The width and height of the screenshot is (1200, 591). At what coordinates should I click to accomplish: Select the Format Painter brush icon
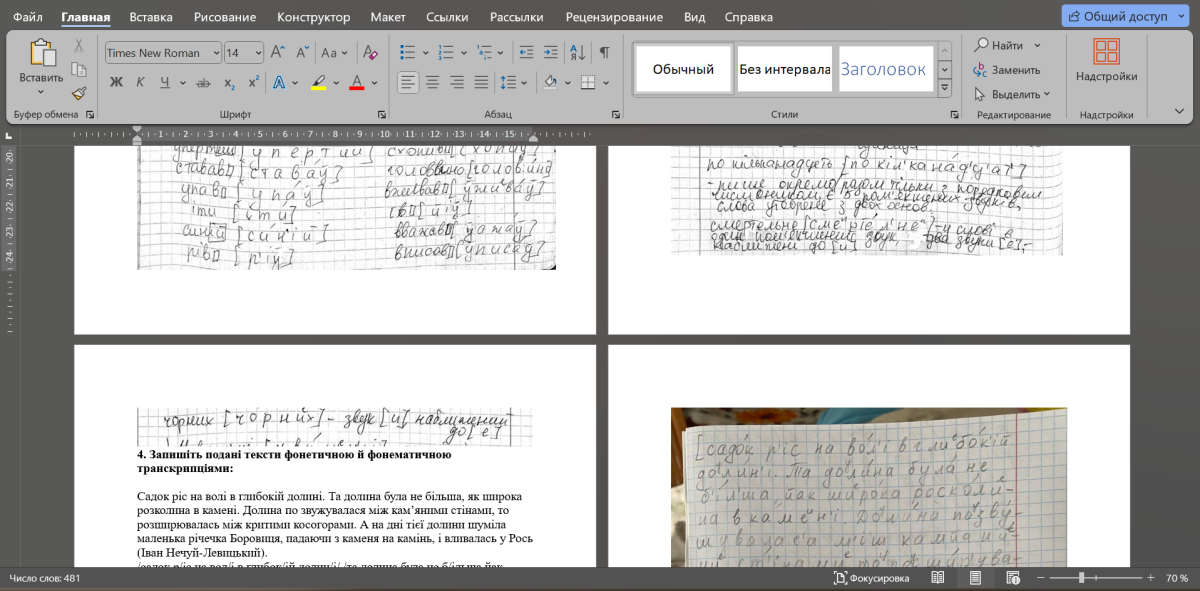click(79, 93)
